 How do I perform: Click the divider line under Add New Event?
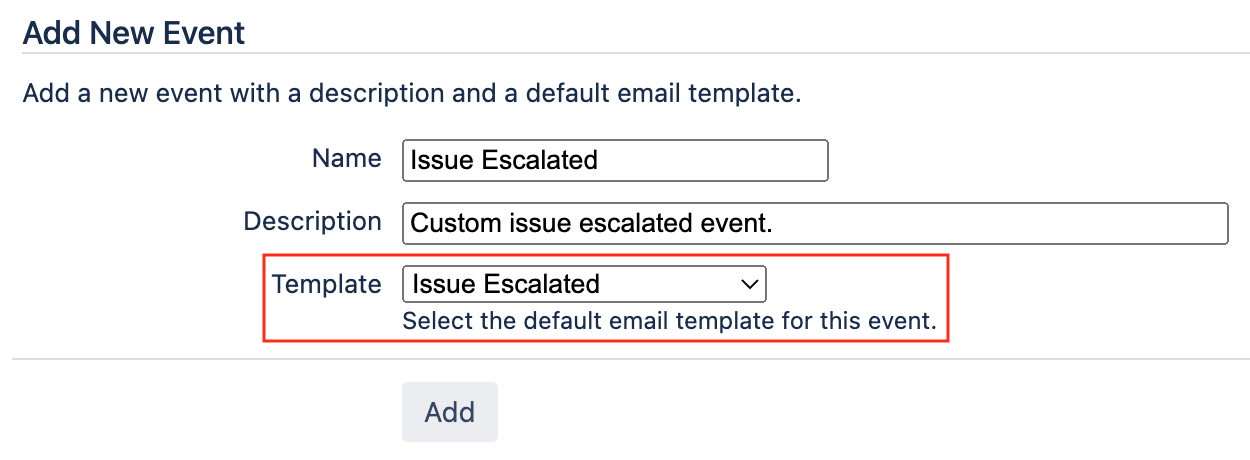tap(635, 53)
